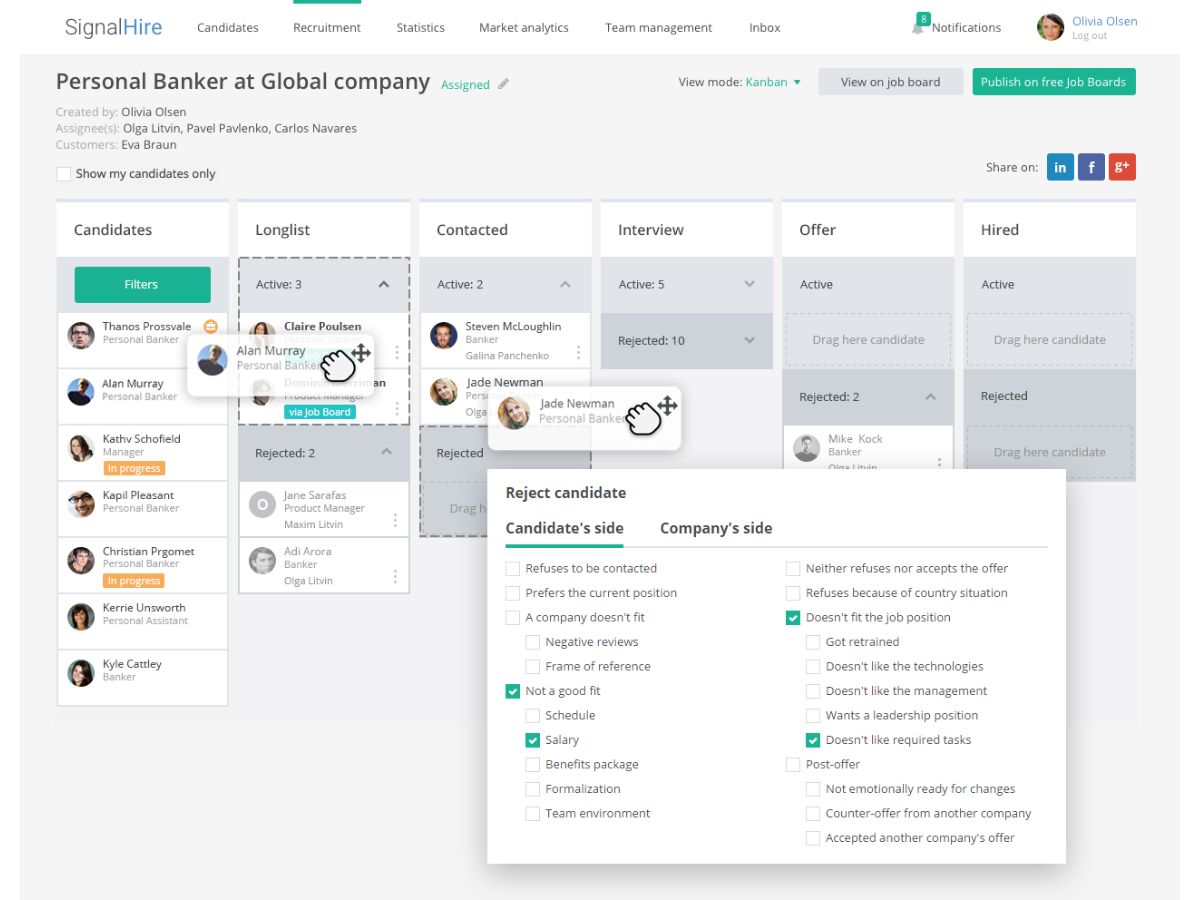1200x900 pixels.
Task: Click the Hired Rejected drag-here drop zone
Action: coord(1050,452)
